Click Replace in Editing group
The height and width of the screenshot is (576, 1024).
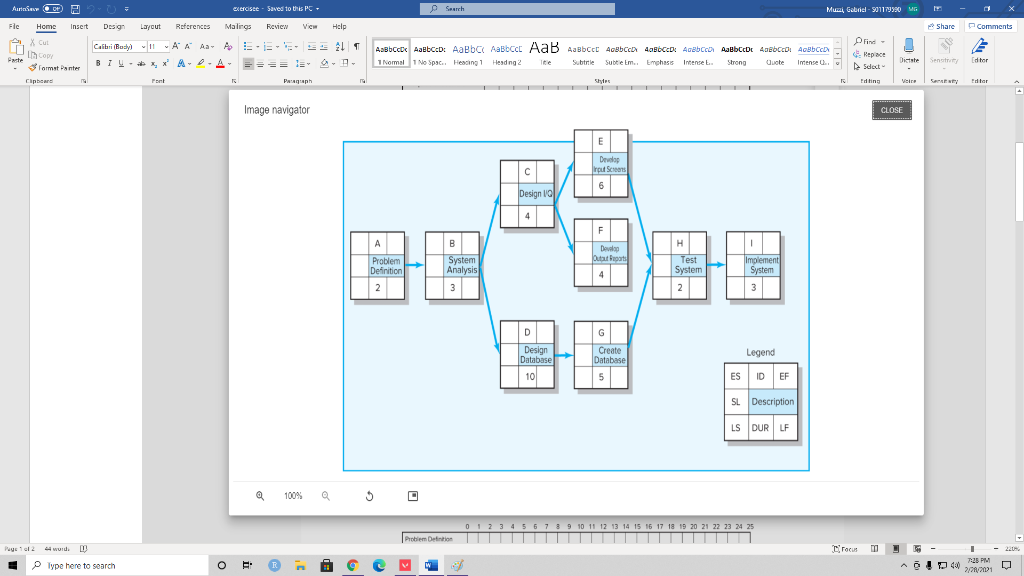(x=869, y=54)
